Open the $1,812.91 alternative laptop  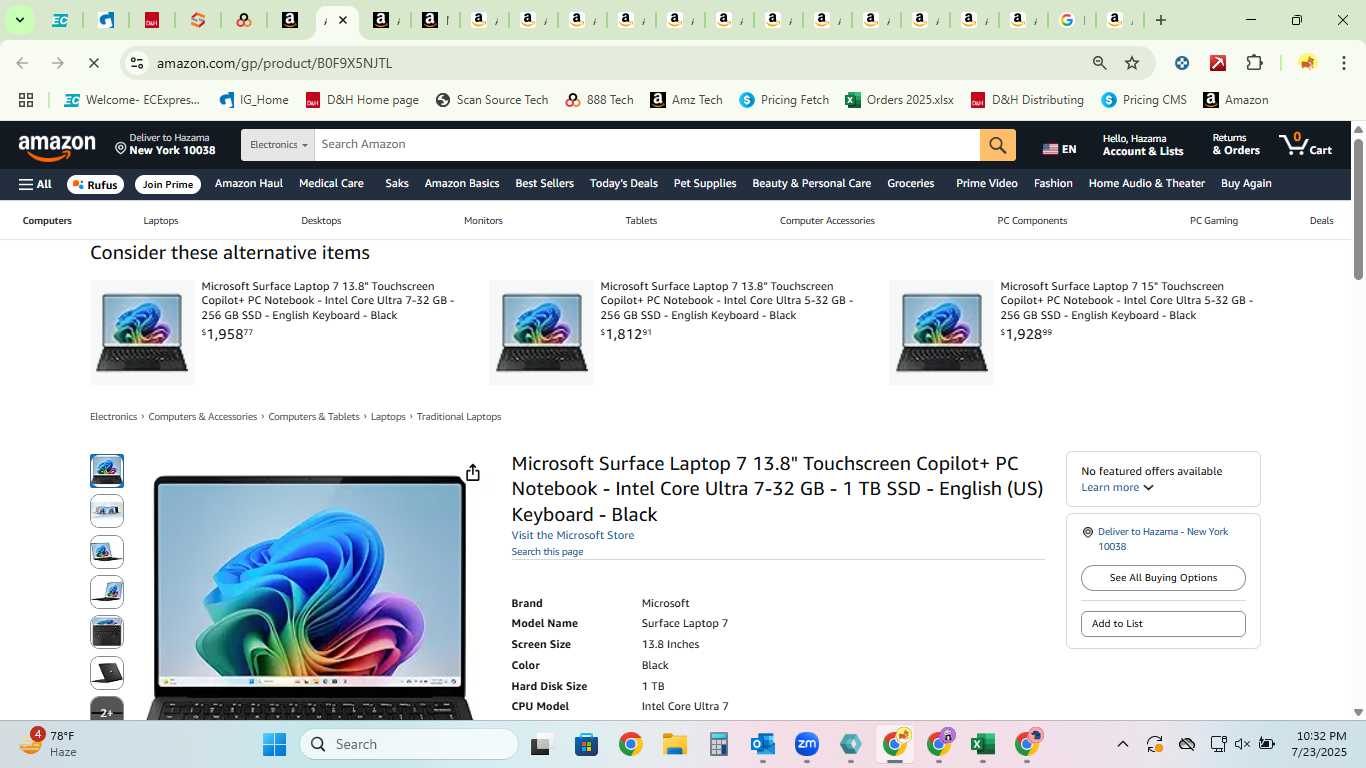tap(726, 301)
